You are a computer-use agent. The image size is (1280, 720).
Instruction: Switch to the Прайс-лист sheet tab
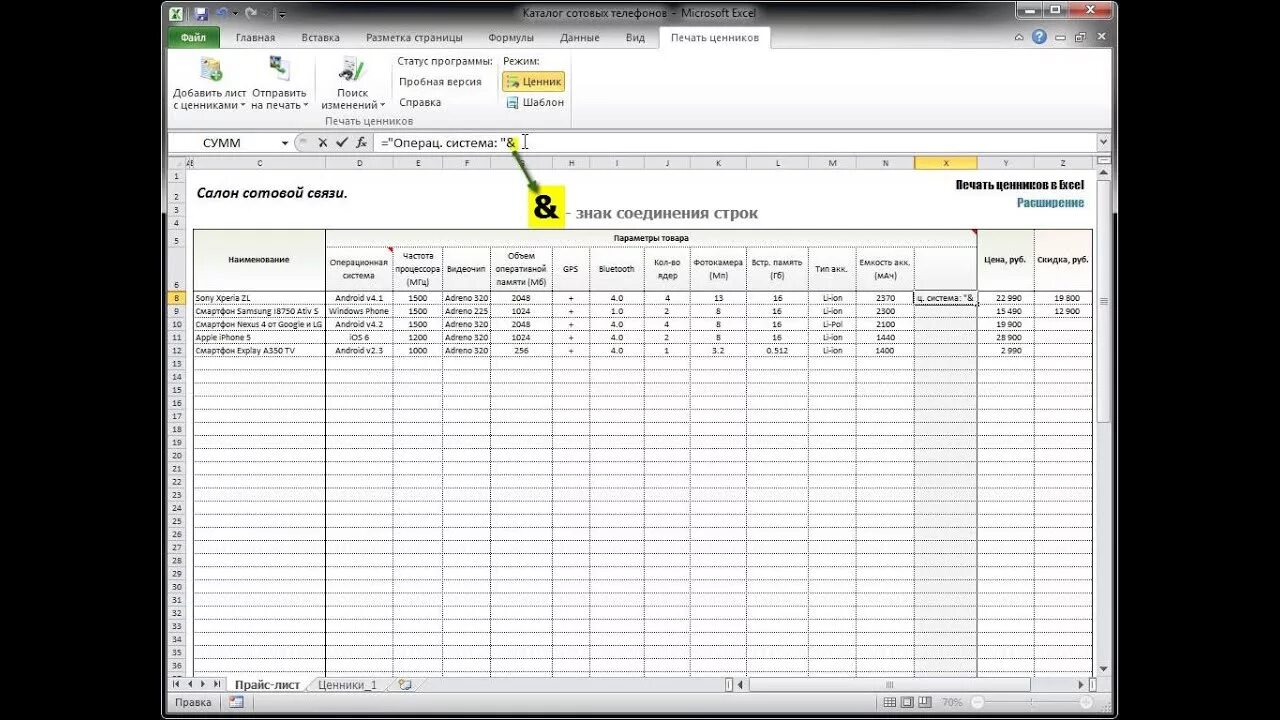267,685
